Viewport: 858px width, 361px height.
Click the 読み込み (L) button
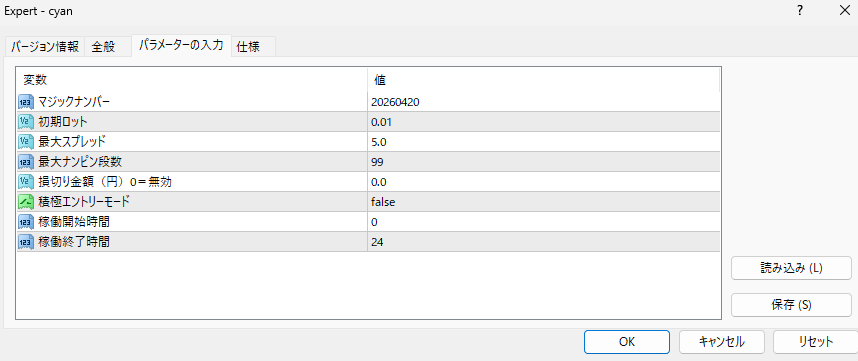click(x=791, y=268)
